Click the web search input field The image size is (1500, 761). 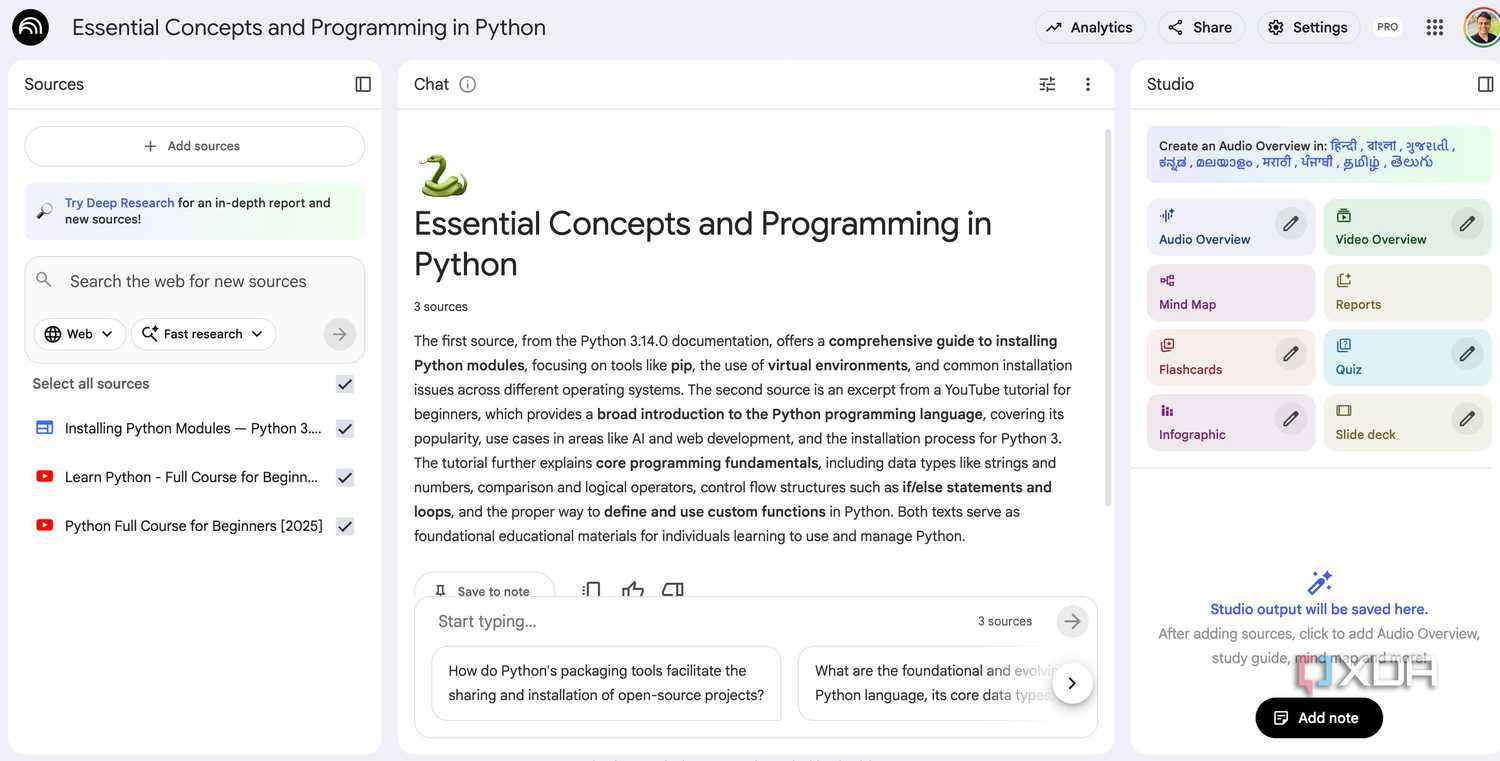coord(188,281)
